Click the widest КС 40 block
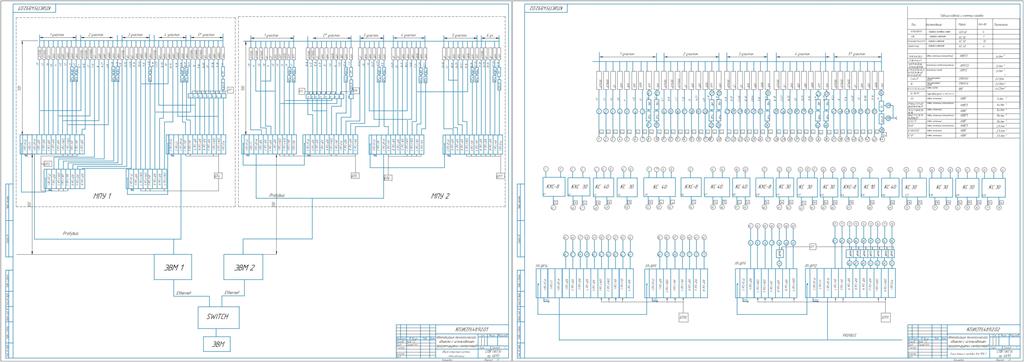 (x=660, y=187)
